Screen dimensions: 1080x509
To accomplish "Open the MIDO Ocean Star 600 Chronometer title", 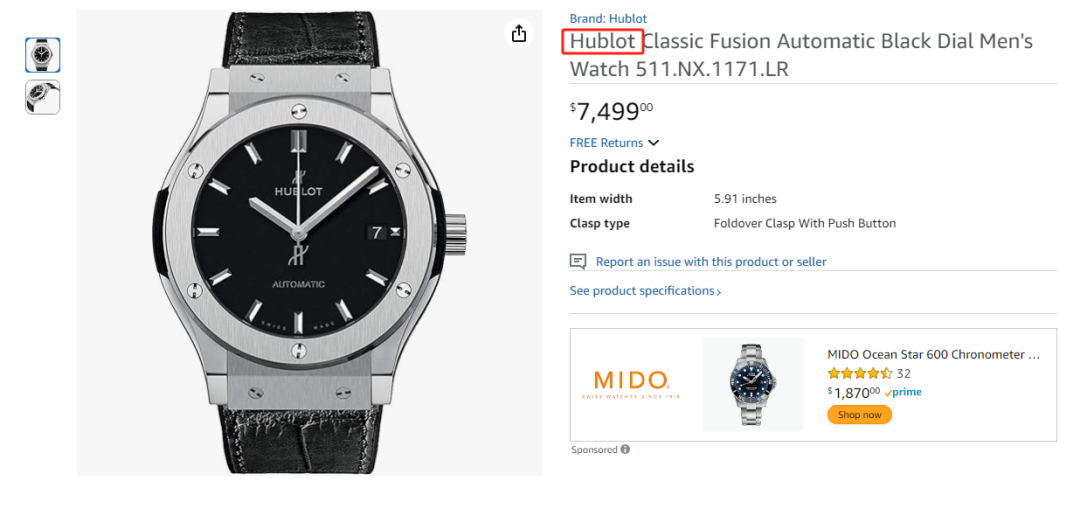I will [933, 354].
